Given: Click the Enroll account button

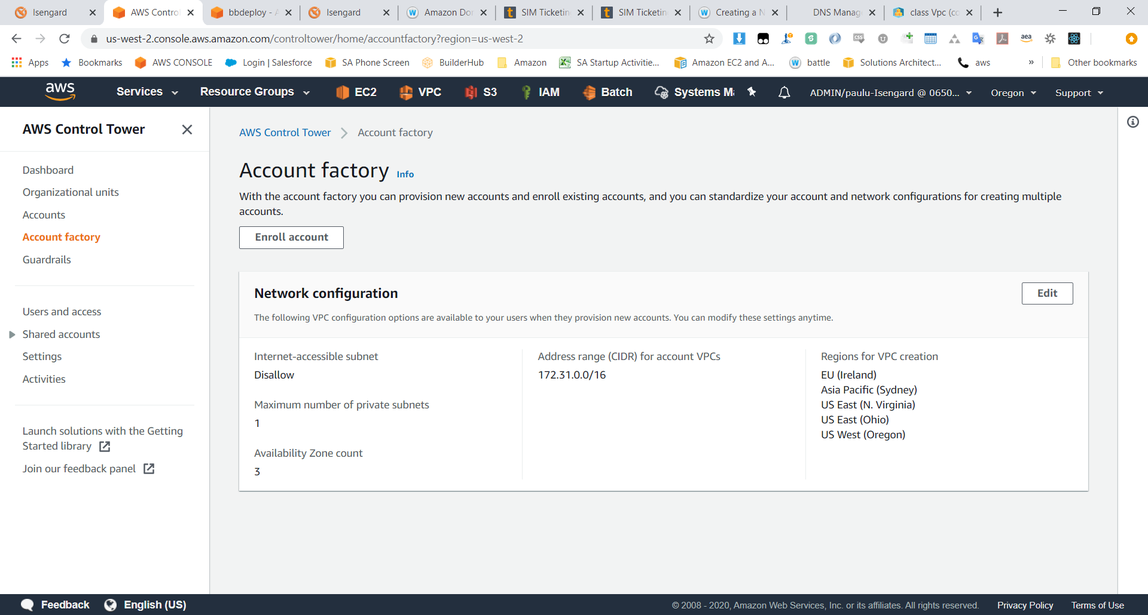Looking at the screenshot, I should [x=291, y=237].
